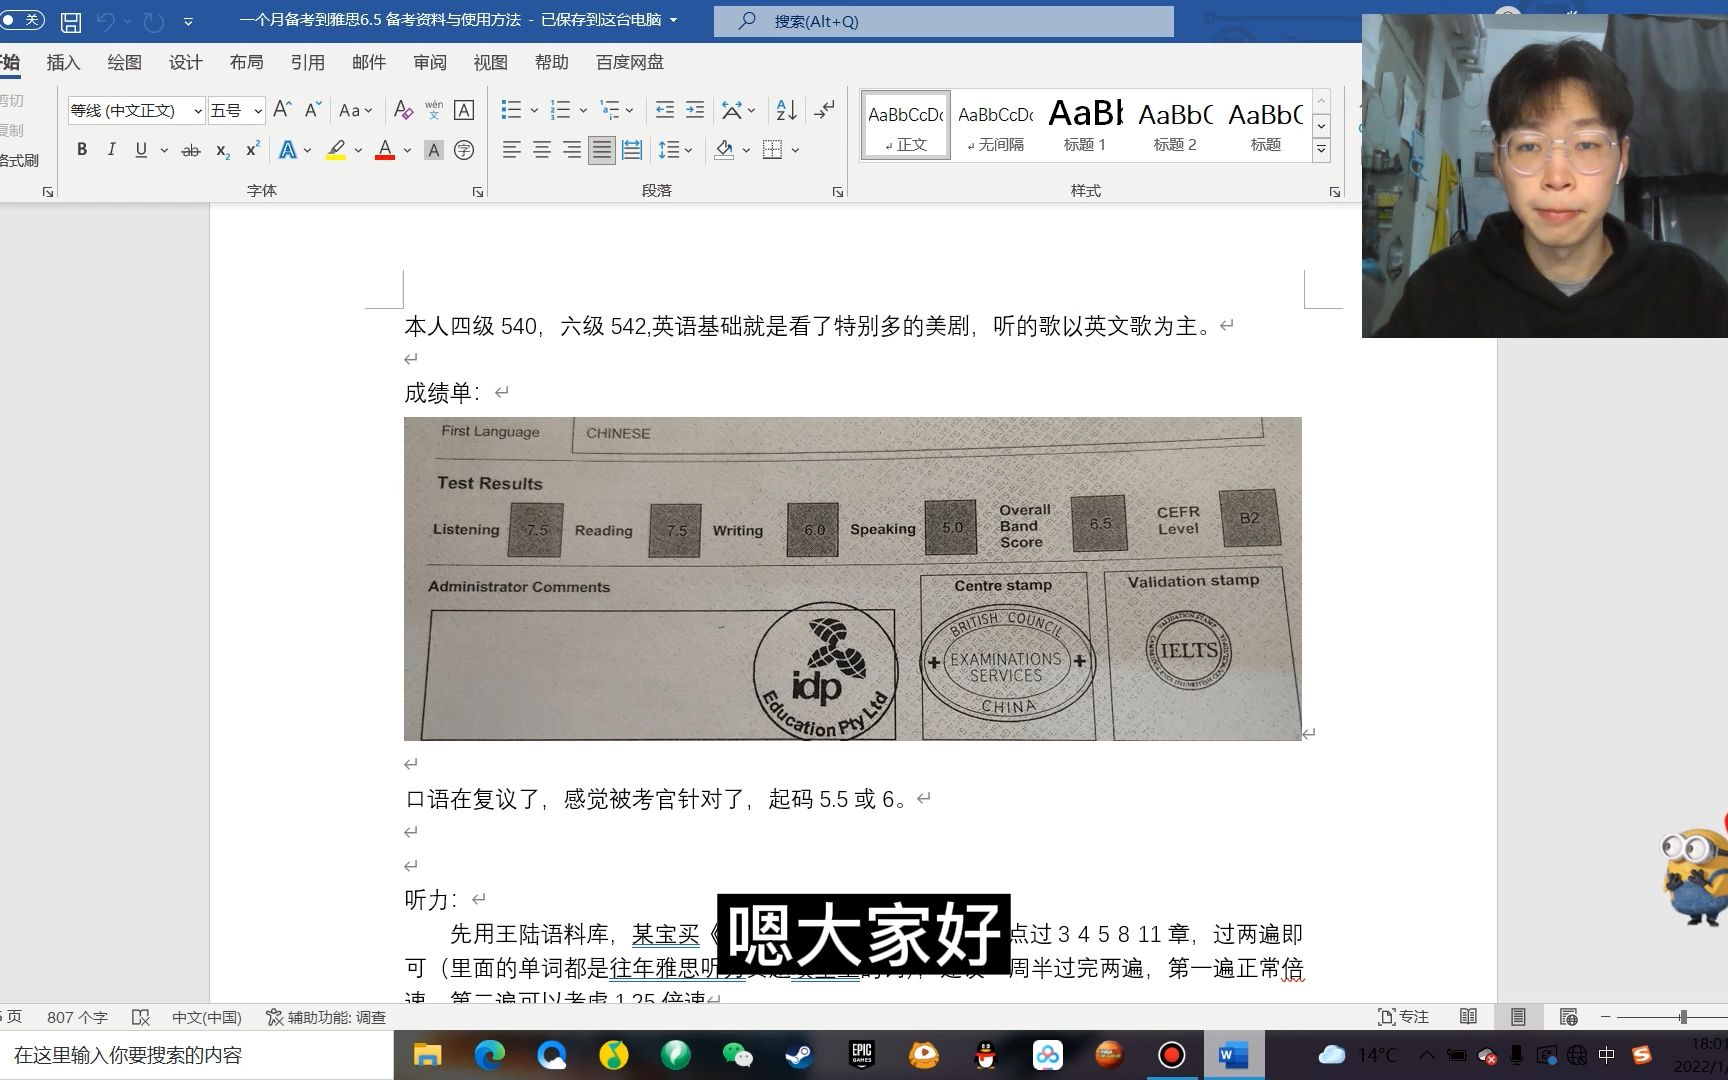Click the Asian layout icon
This screenshot has height=1080, width=1728.
click(733, 110)
